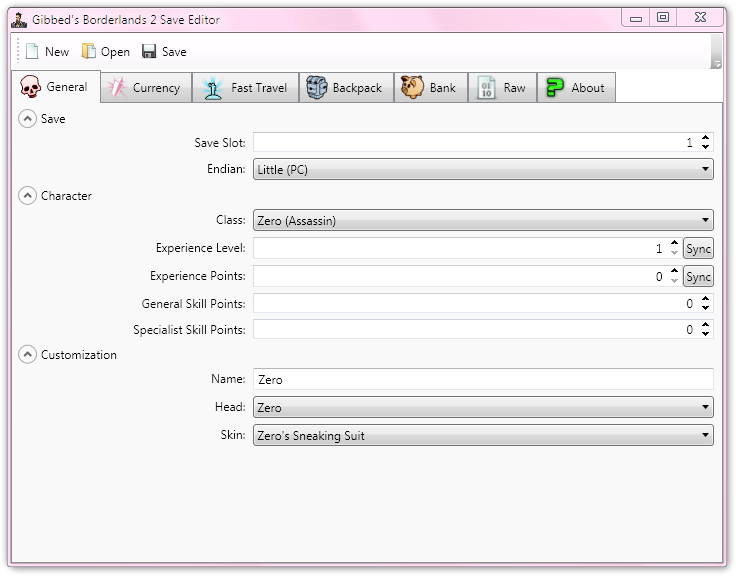The width and height of the screenshot is (736, 576).
Task: Select the General tab
Action: coord(56,87)
